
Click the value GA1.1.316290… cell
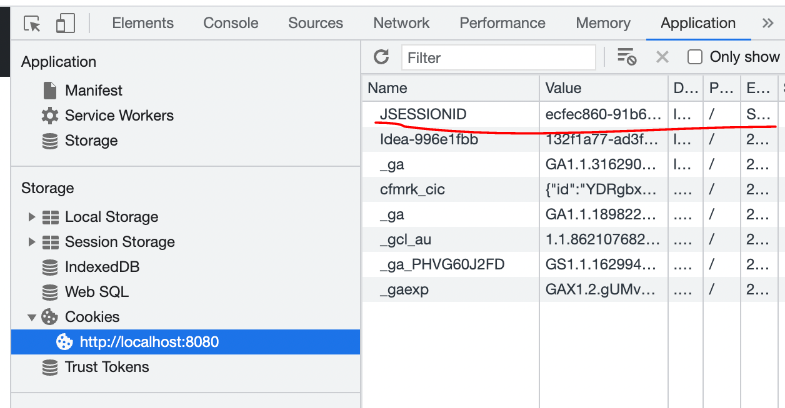pyautogui.click(x=603, y=164)
